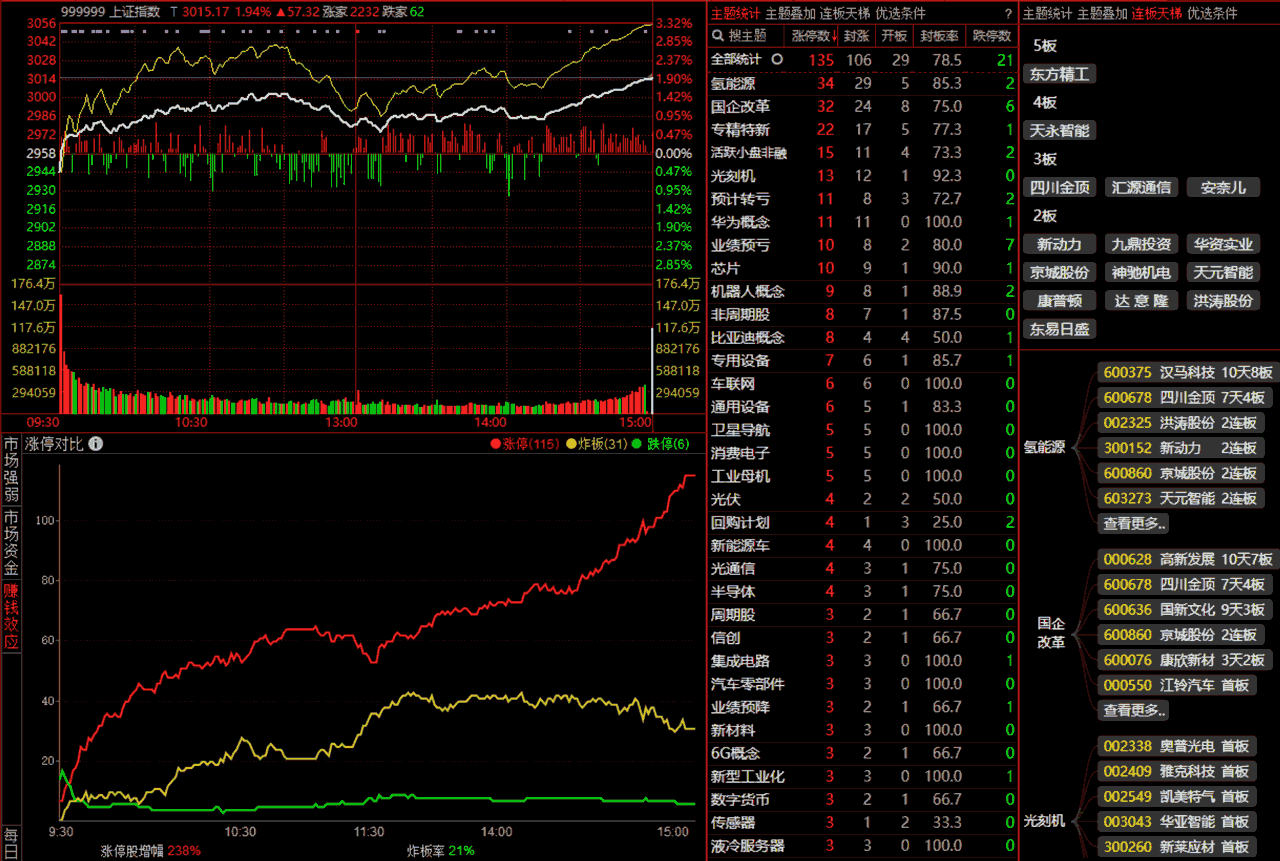Select 全部统计 row in the theme table

point(863,60)
